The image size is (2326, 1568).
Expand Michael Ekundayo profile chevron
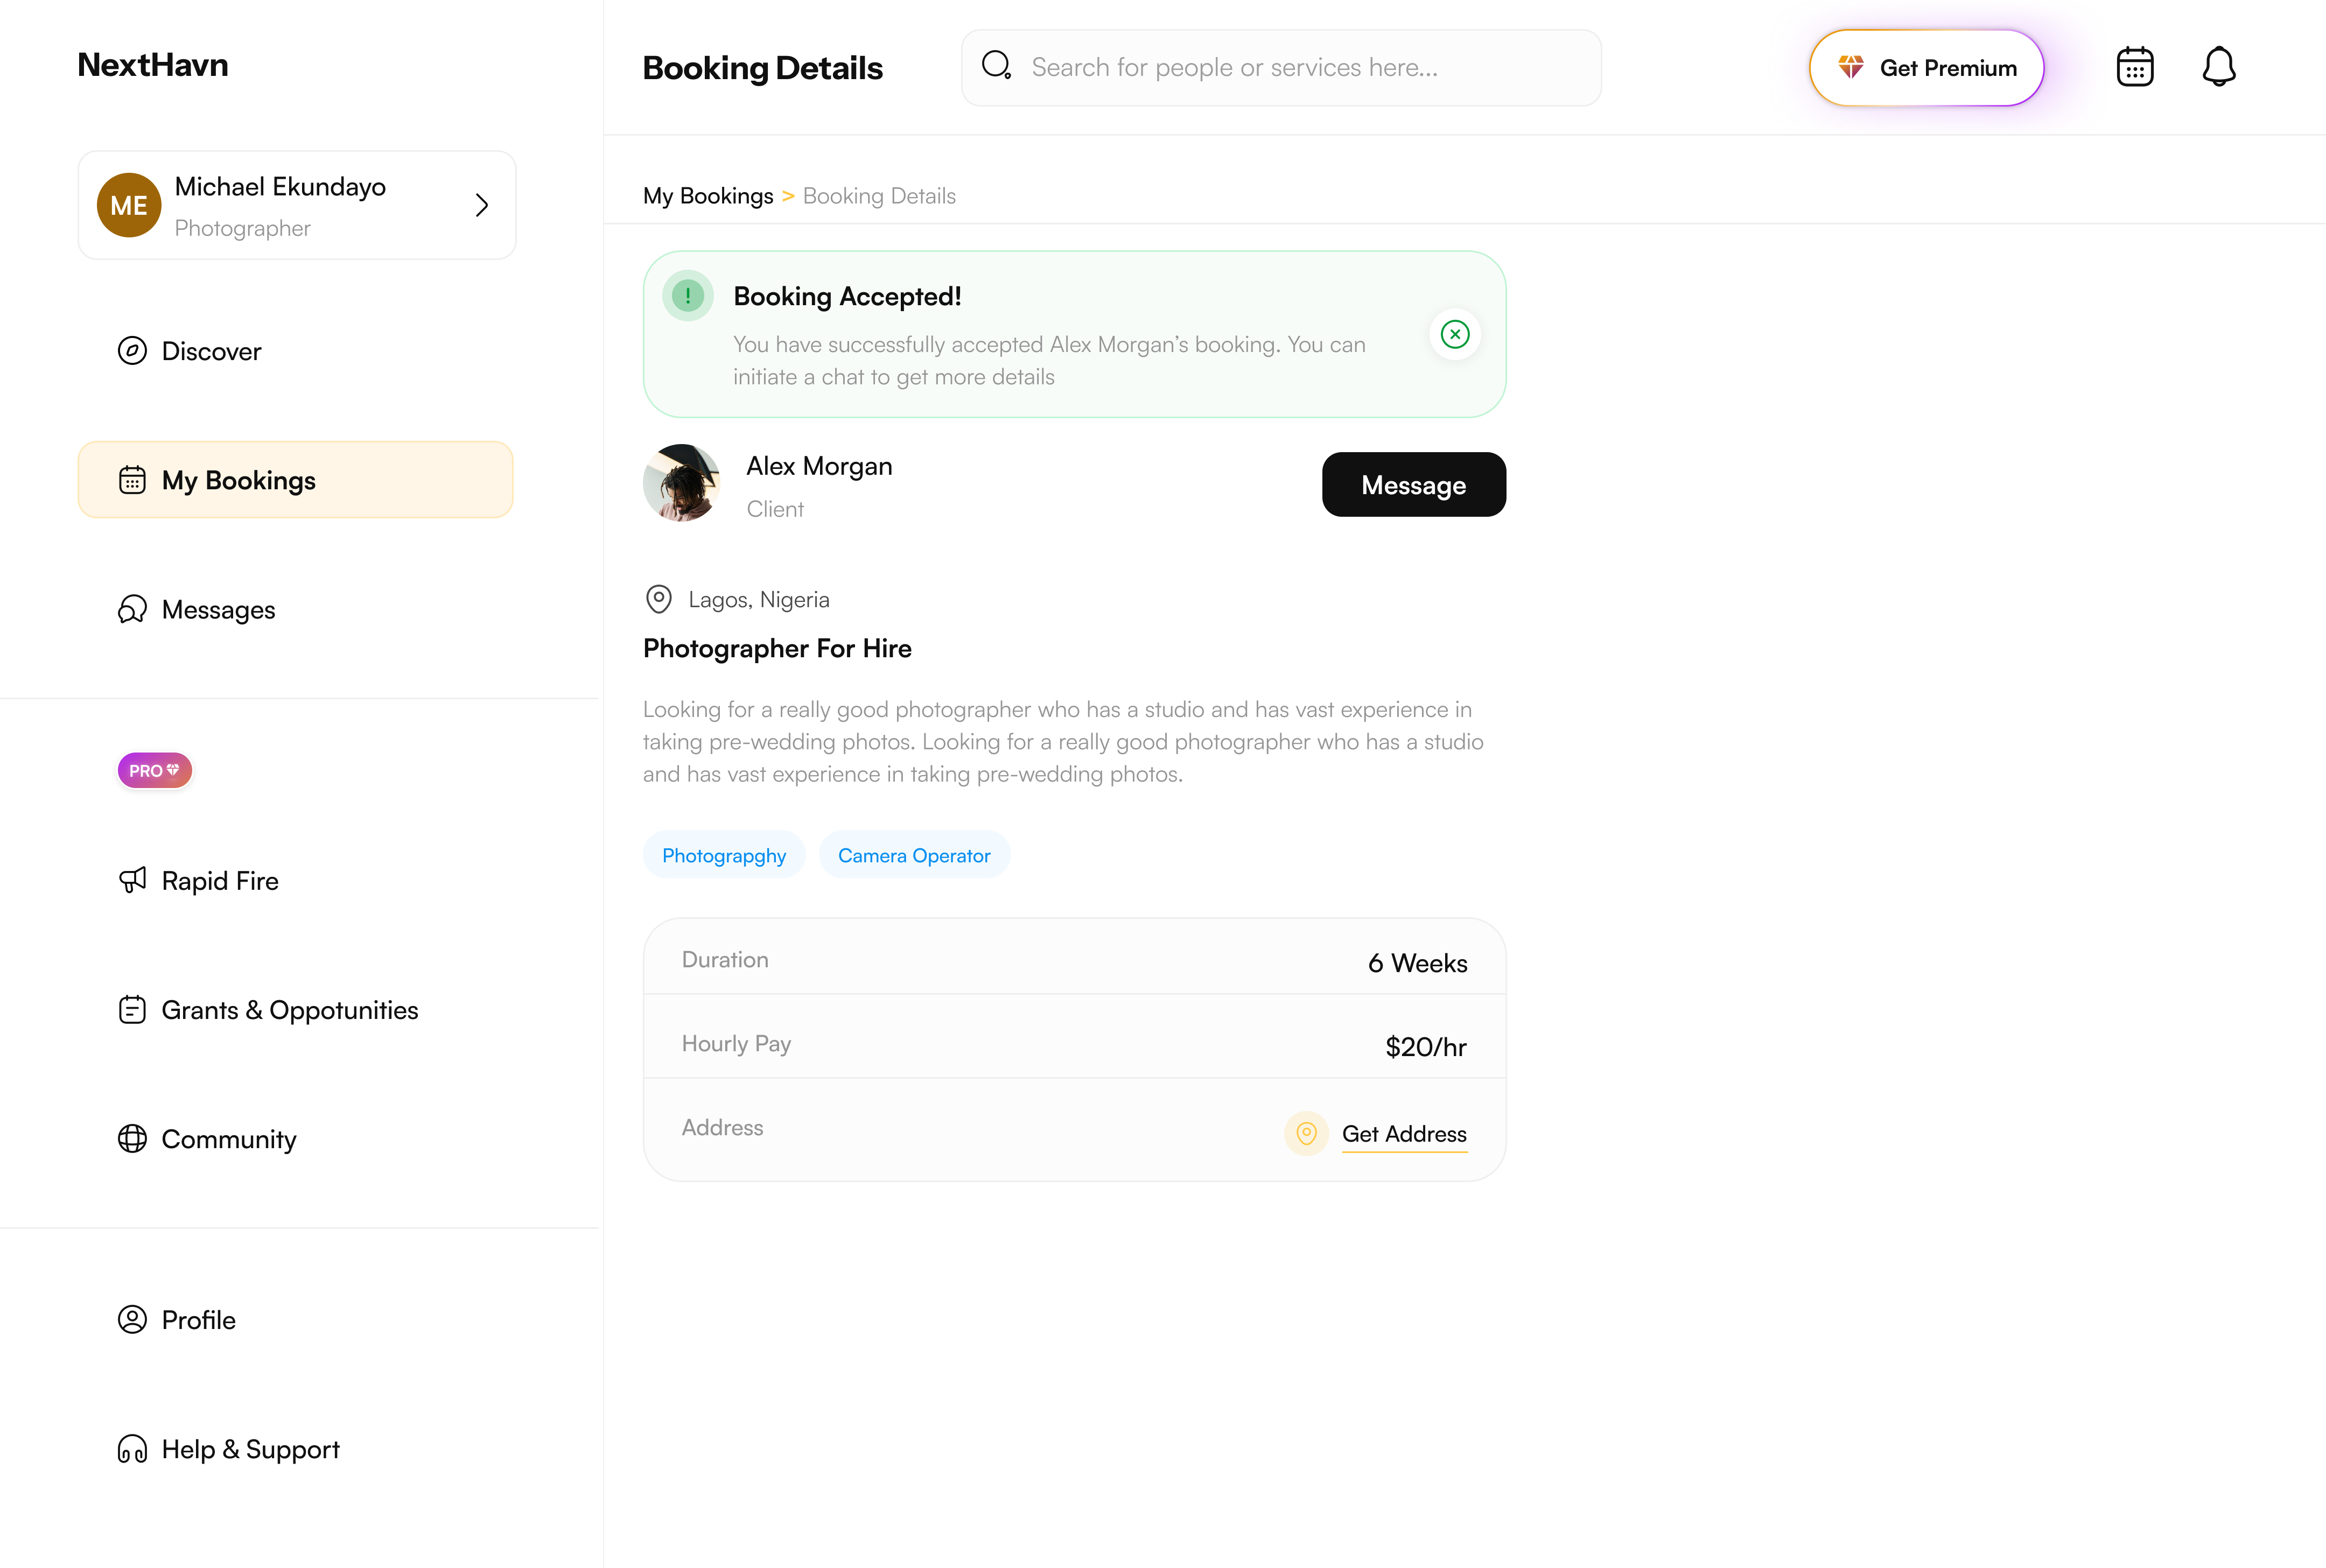point(482,205)
